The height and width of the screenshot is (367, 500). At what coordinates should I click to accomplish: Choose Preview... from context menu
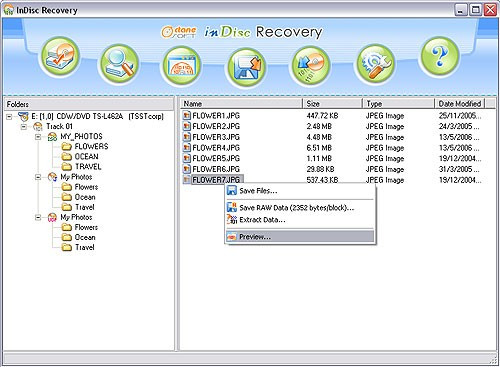click(x=300, y=237)
